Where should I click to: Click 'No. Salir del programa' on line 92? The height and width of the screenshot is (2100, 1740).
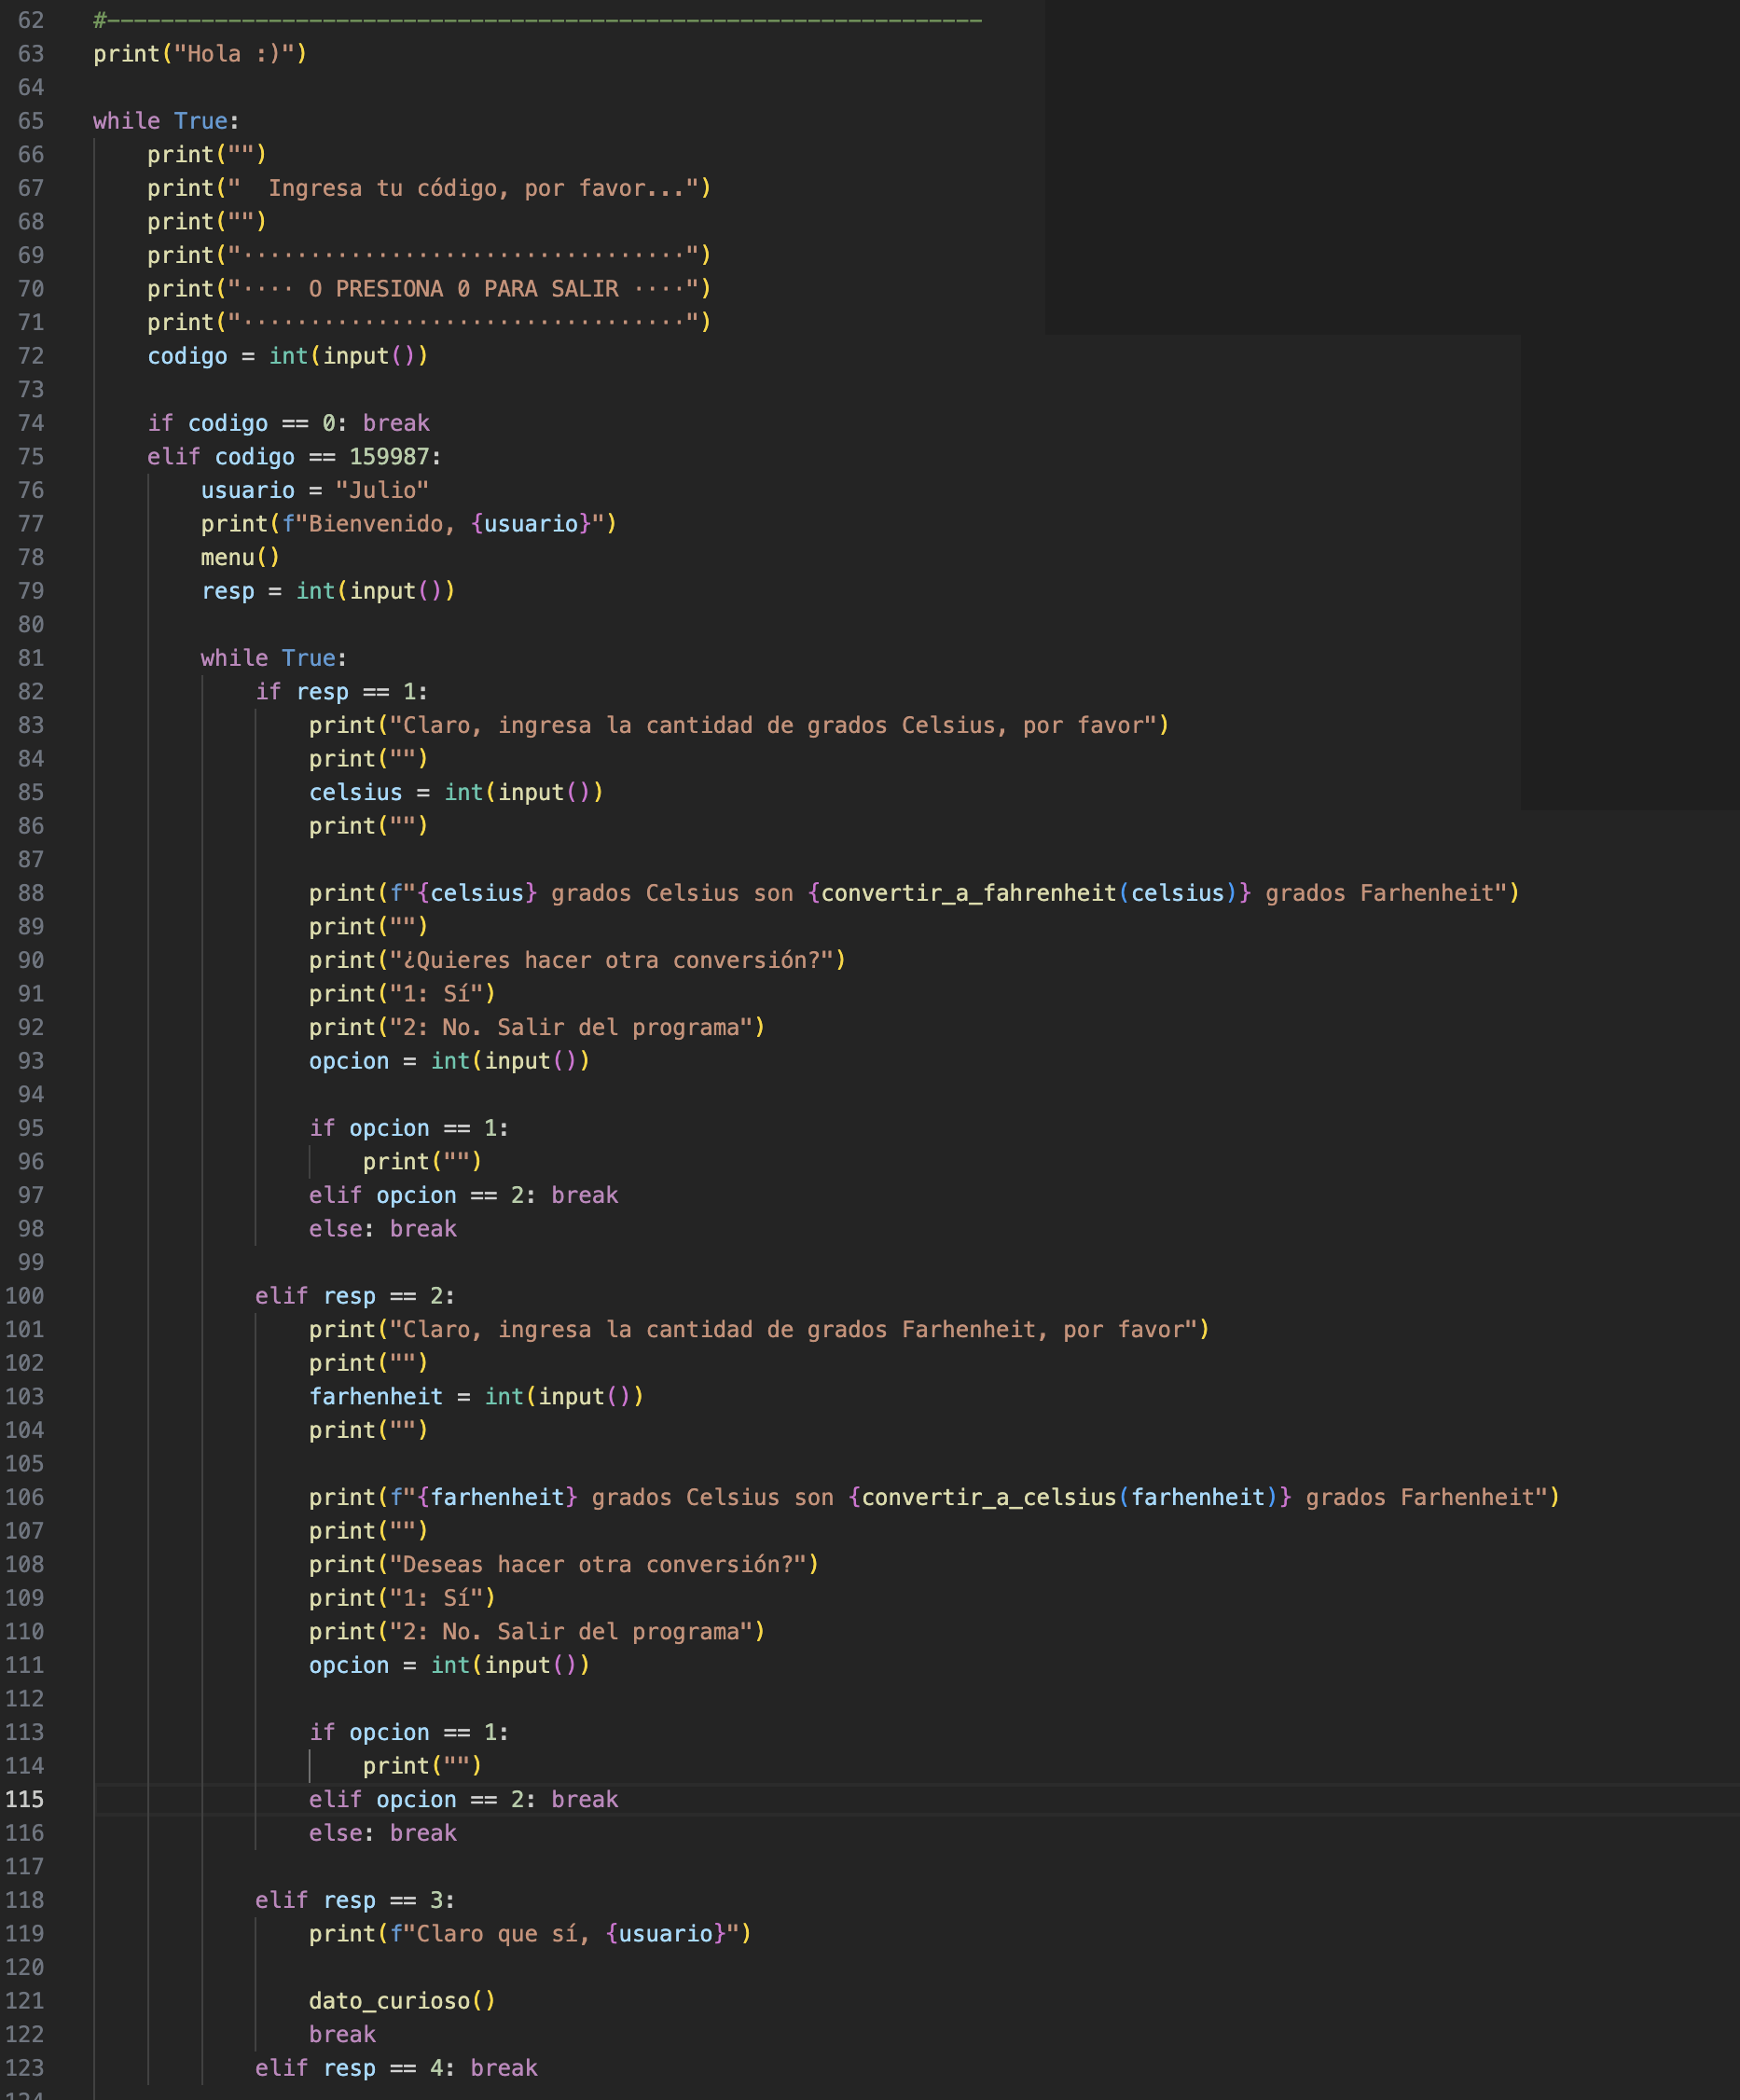(x=591, y=1028)
